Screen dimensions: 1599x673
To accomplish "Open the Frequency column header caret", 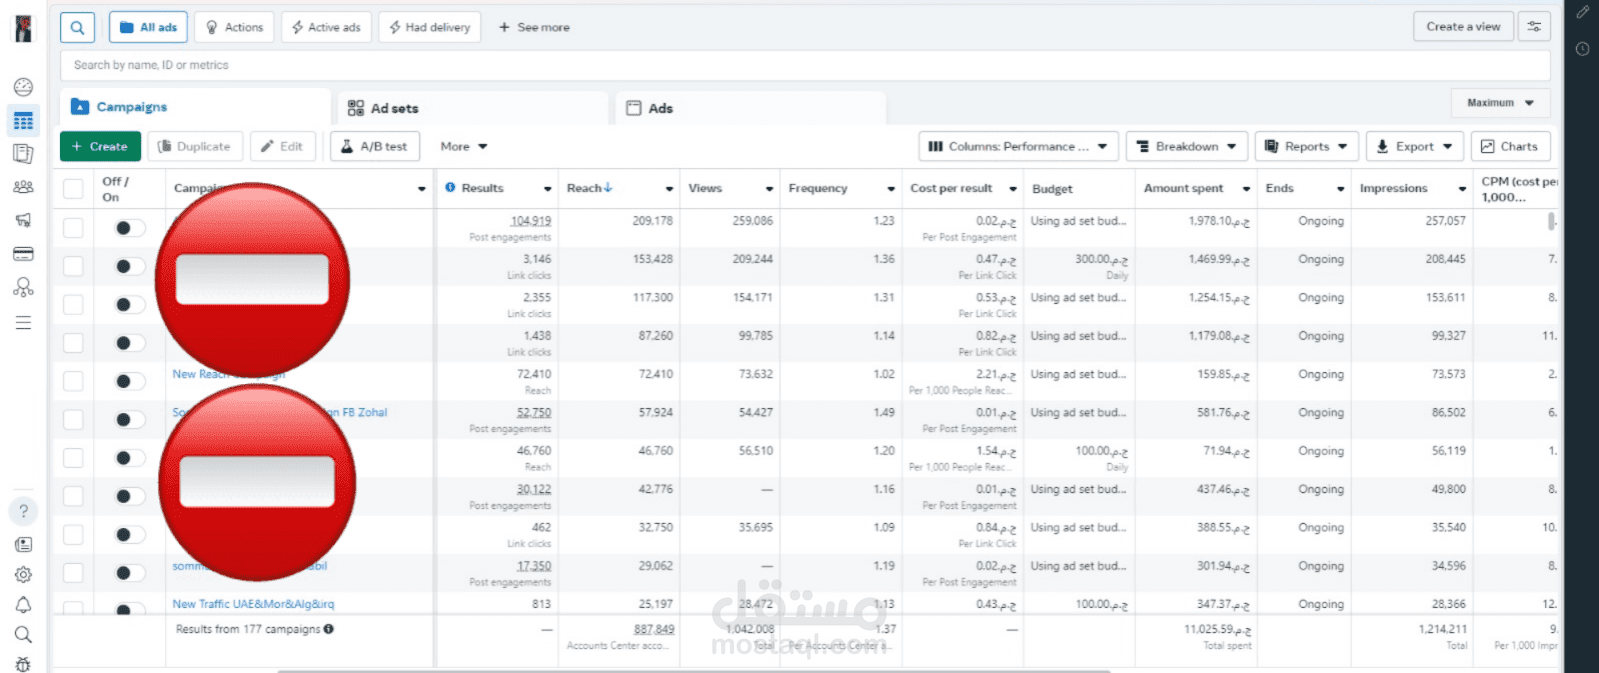I will tap(891, 189).
